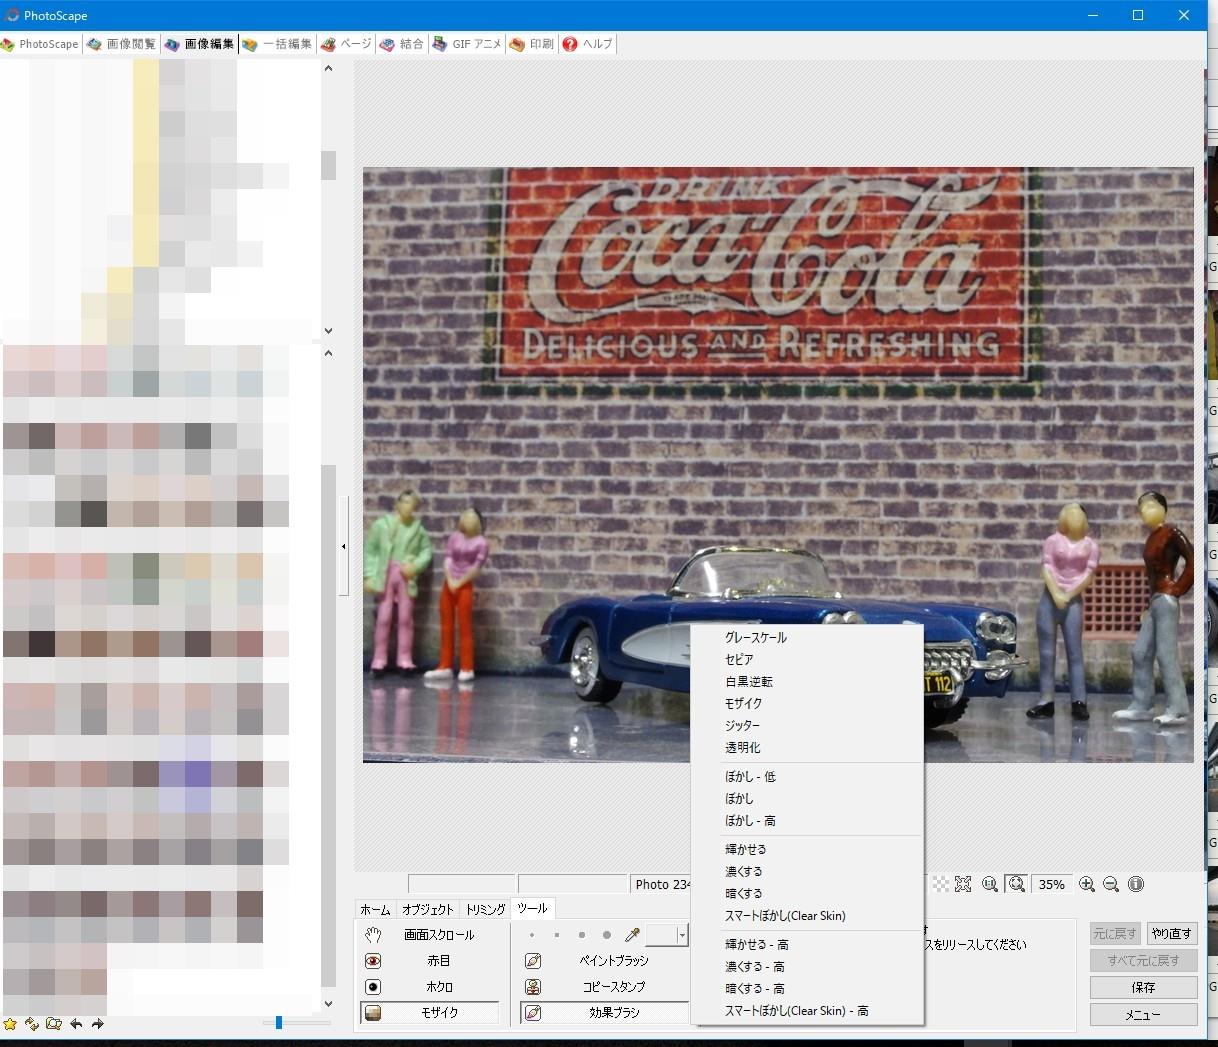Viewport: 1218px width, 1047px height.
Task: Click the fit-to-window expand arrows icon
Action: (963, 885)
